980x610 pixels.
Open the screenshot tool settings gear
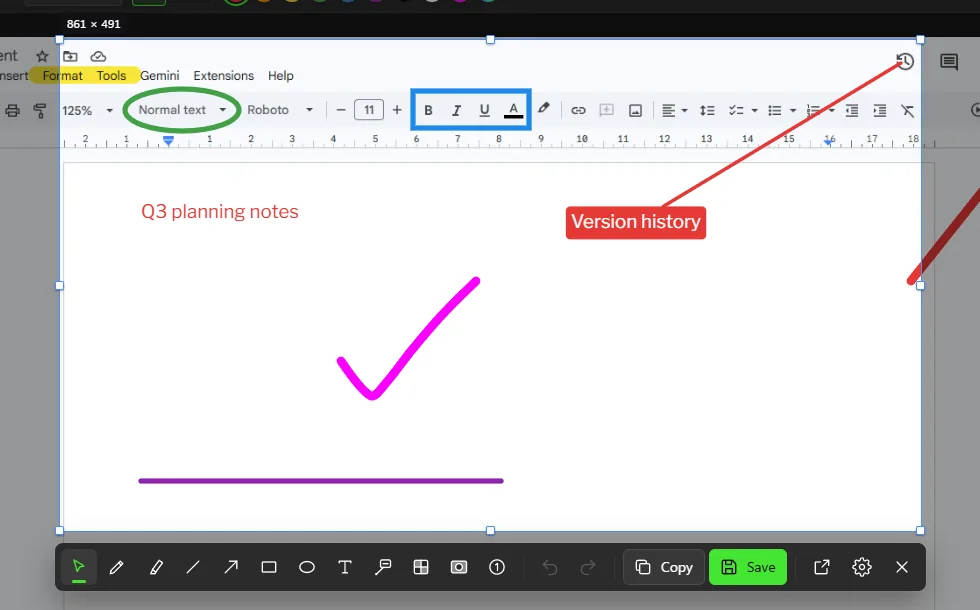pyautogui.click(x=862, y=567)
